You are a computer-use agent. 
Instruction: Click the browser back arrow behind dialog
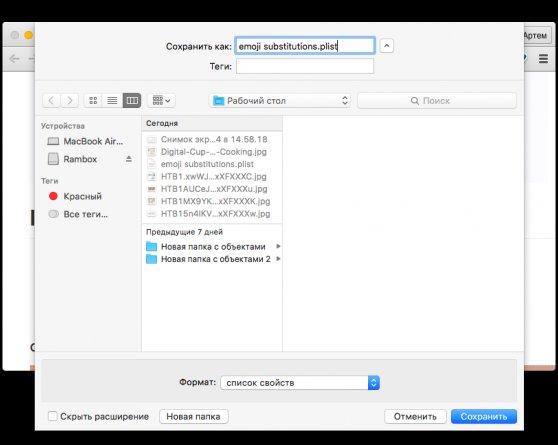tap(14, 59)
